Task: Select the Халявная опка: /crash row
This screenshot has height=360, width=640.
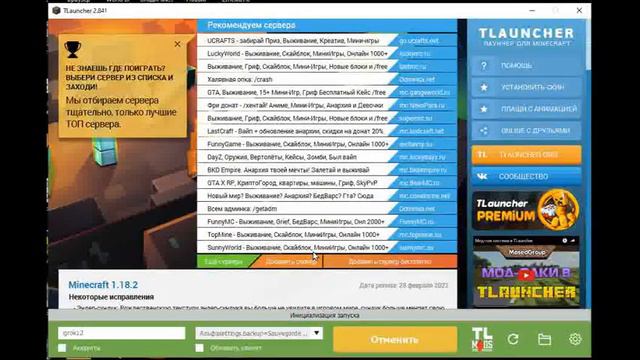Action: pos(327,79)
